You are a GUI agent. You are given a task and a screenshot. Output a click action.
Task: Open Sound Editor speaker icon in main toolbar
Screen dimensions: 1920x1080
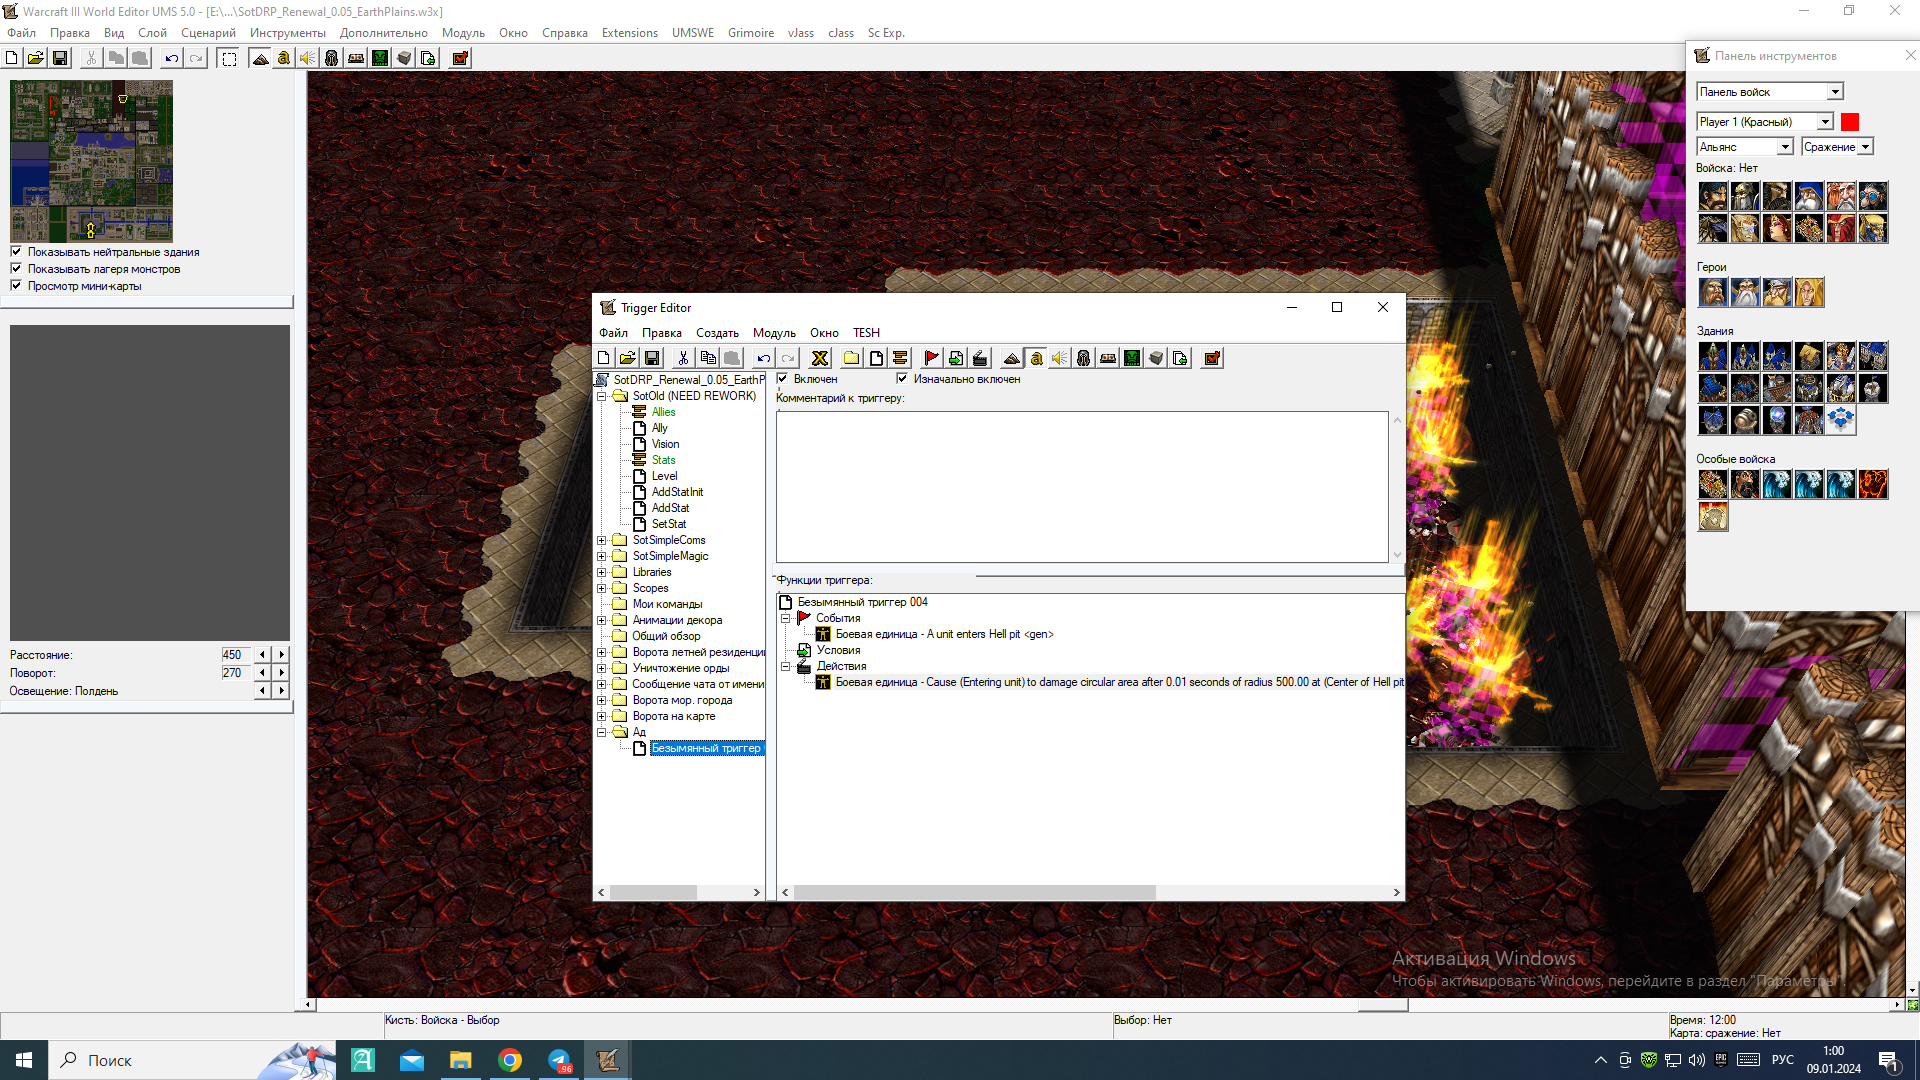(308, 58)
